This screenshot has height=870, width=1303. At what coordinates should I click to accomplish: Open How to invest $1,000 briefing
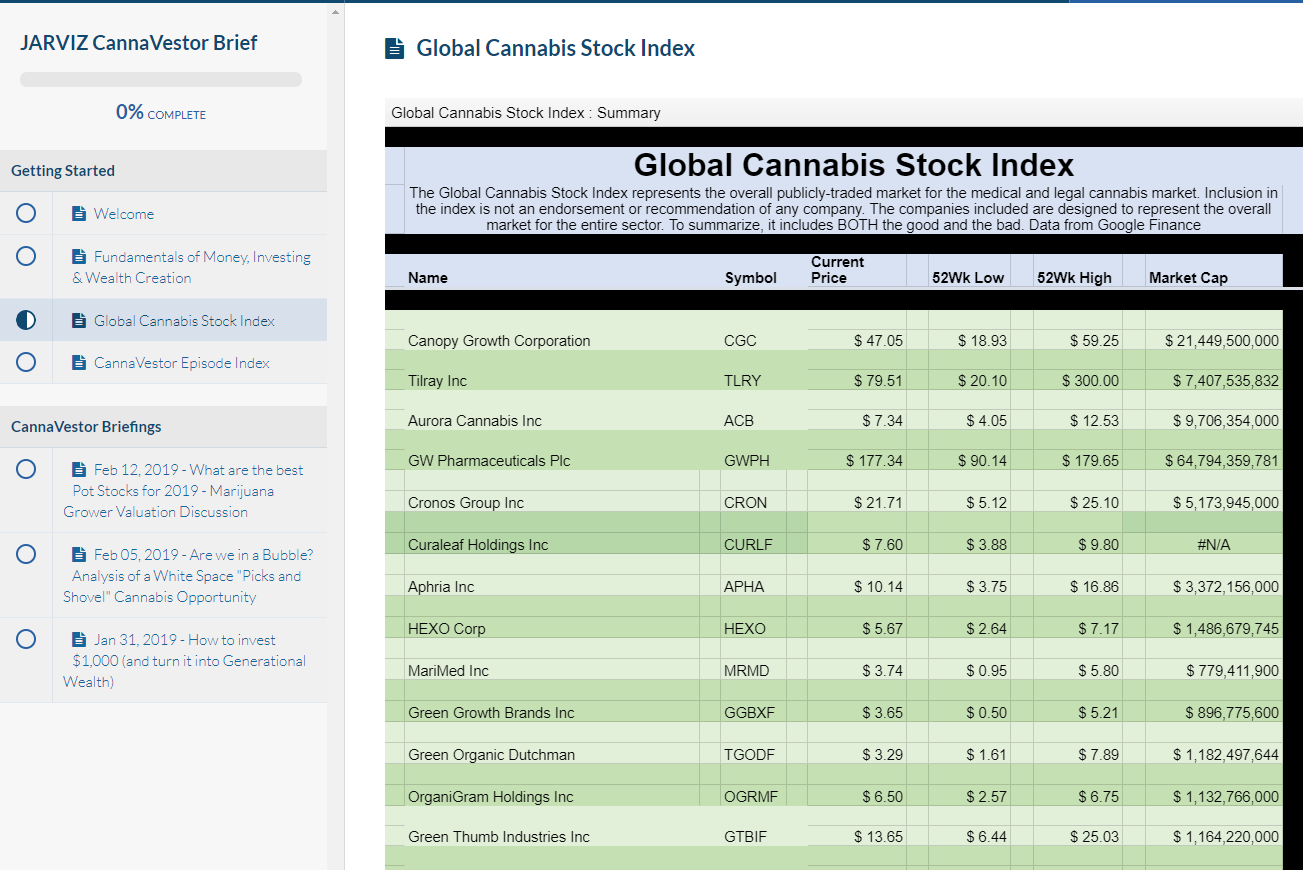point(184,661)
